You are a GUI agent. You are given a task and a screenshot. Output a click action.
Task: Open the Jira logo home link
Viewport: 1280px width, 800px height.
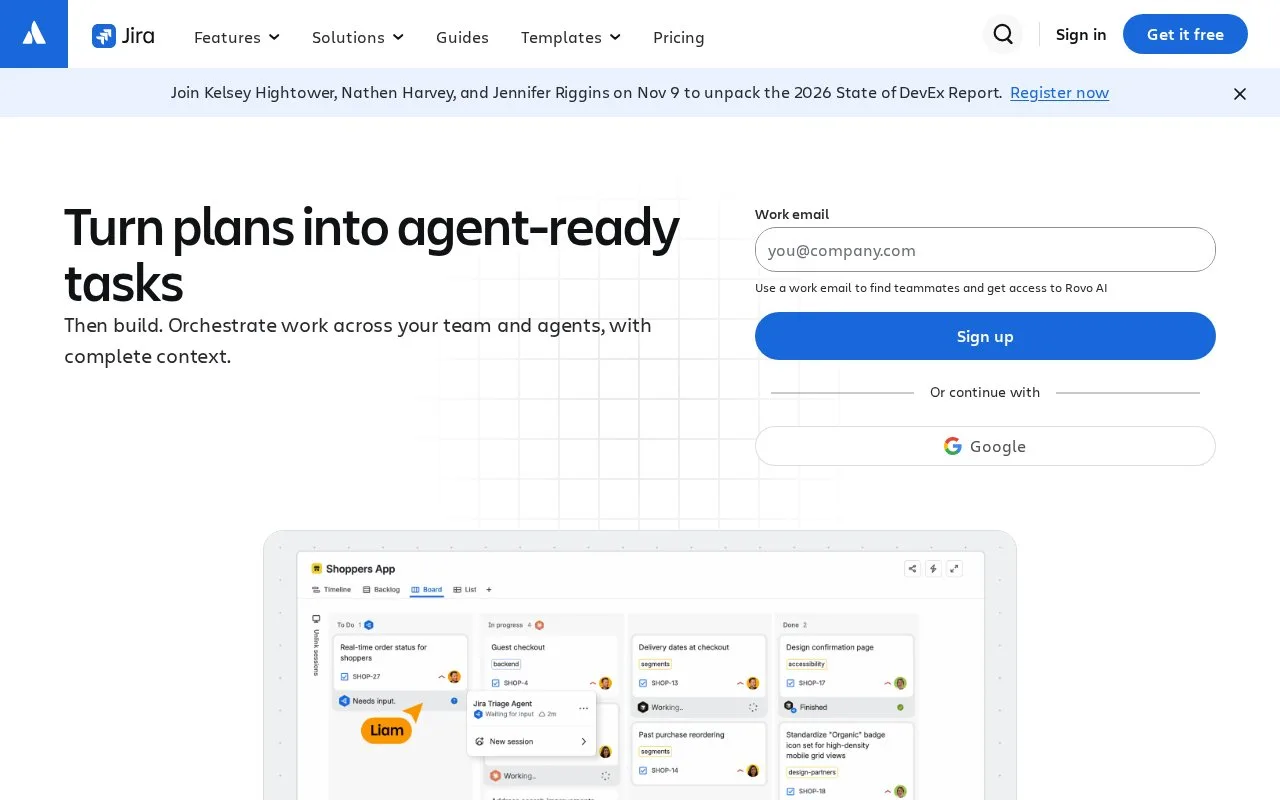point(123,36)
